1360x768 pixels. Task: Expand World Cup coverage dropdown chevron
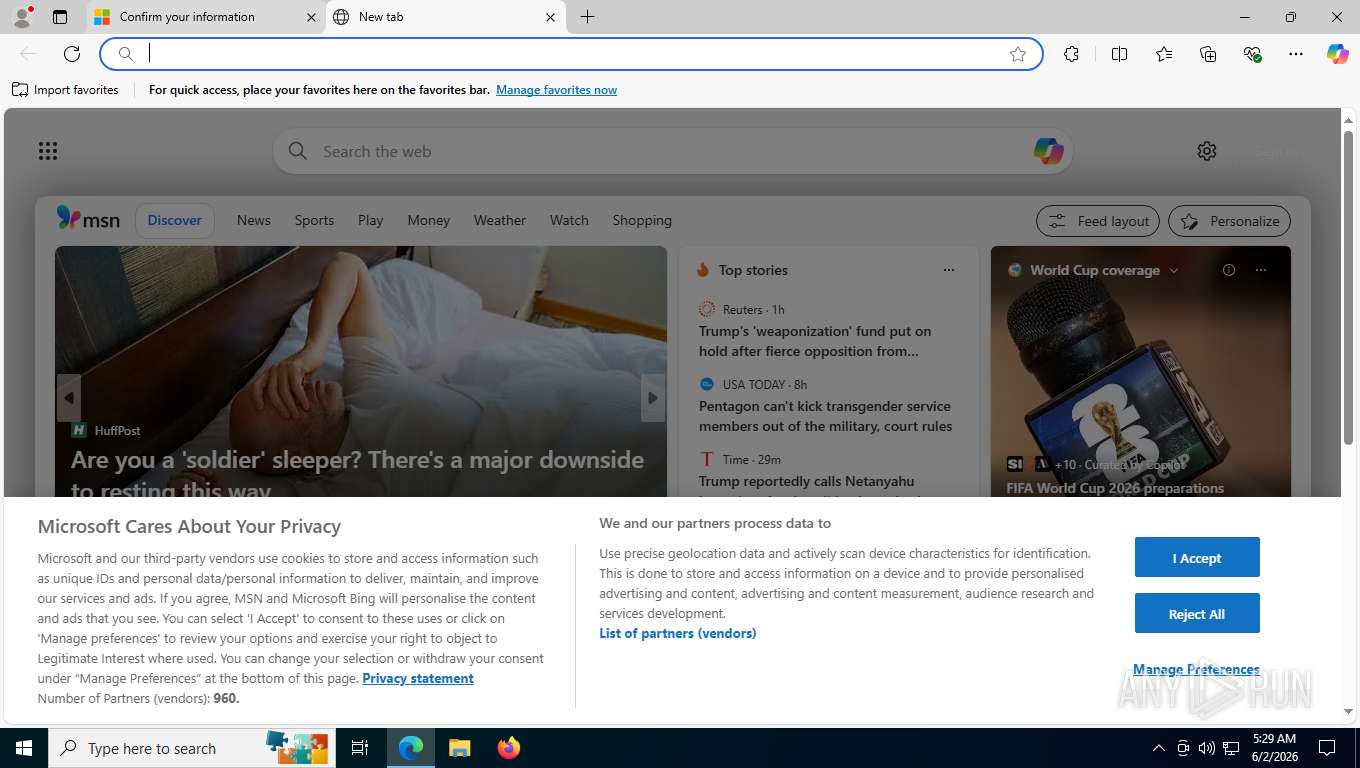pos(1174,270)
